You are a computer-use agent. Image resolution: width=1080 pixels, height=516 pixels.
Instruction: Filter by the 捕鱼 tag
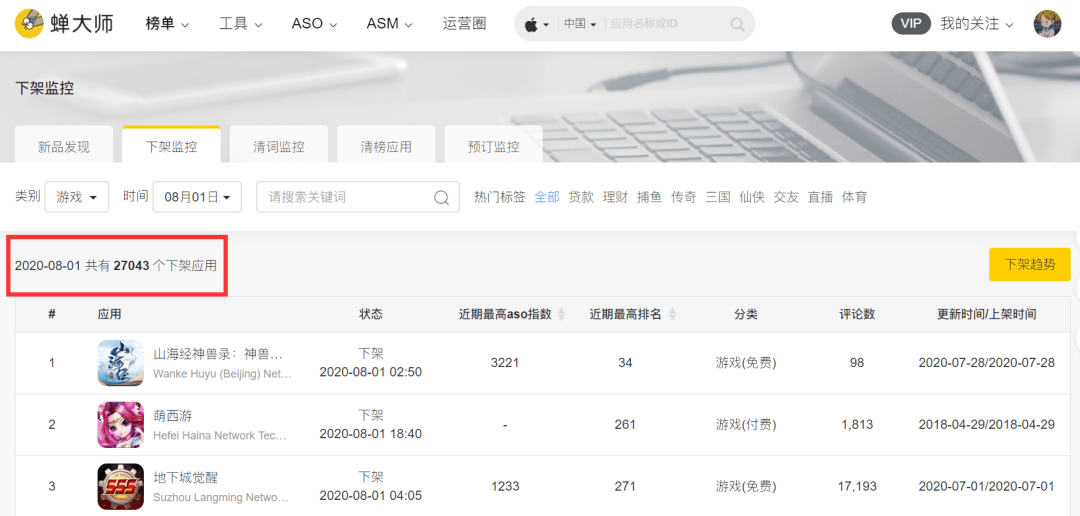[x=649, y=197]
